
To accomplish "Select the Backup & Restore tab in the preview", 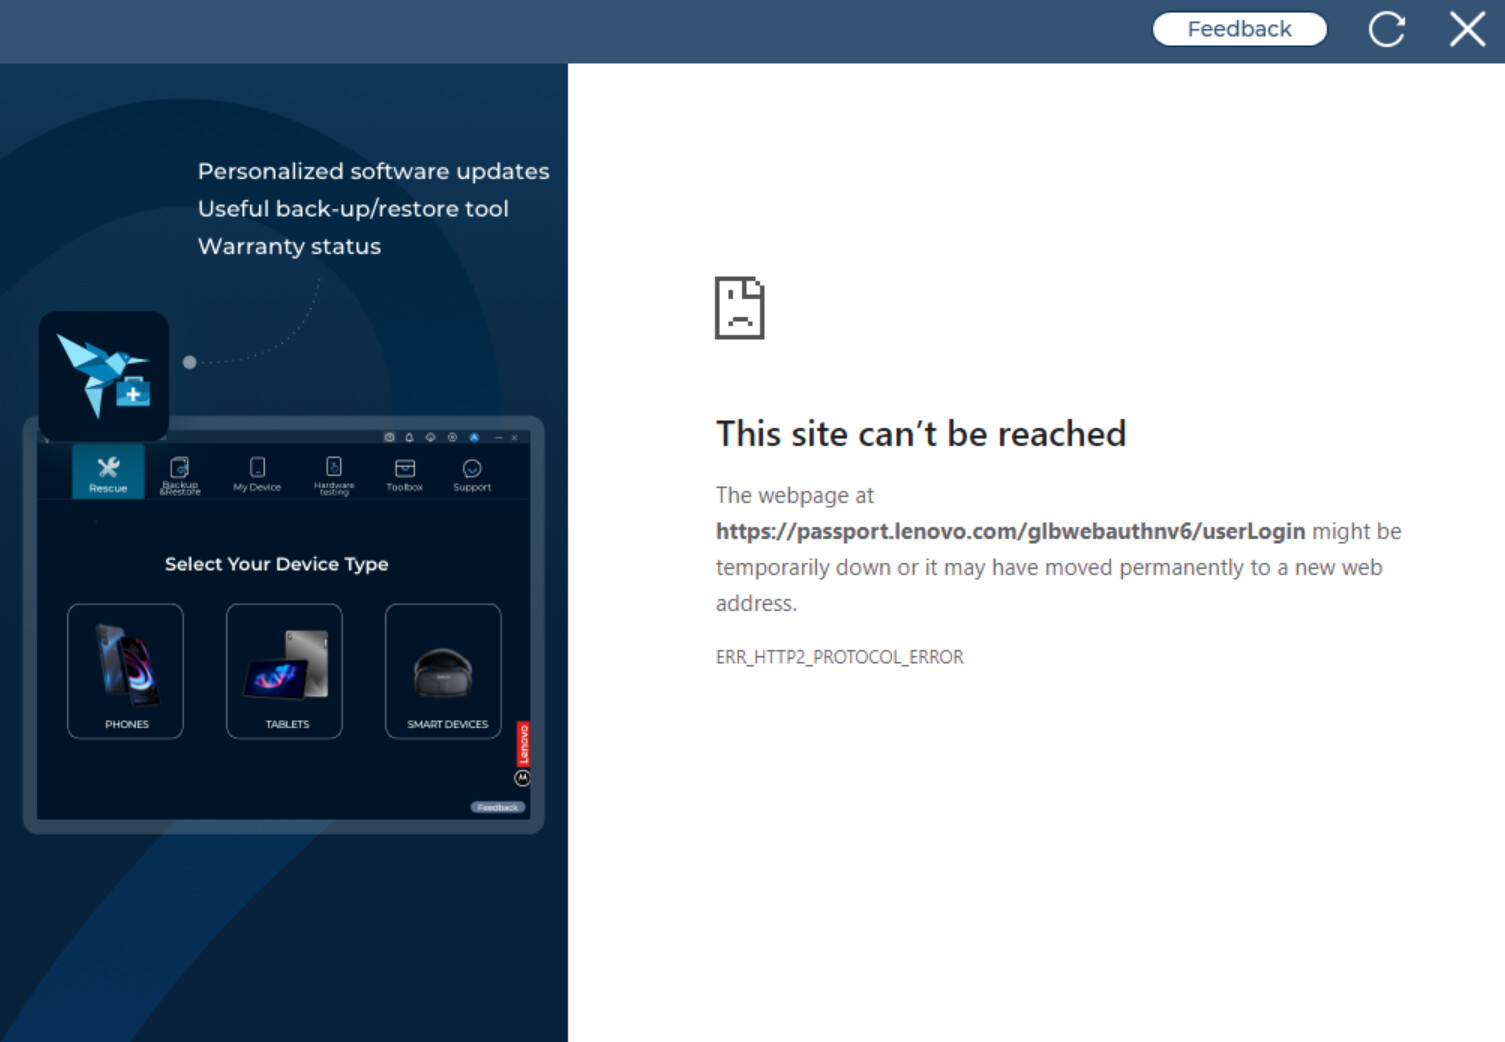I will (180, 475).
